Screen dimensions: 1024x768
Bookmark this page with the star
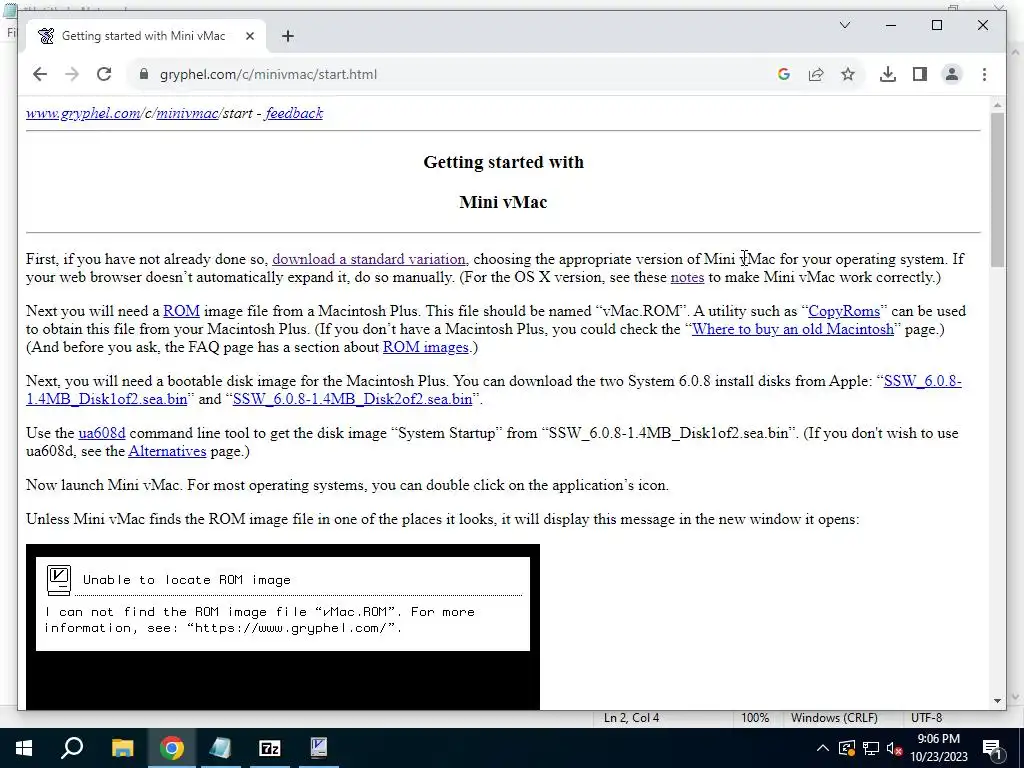(848, 74)
